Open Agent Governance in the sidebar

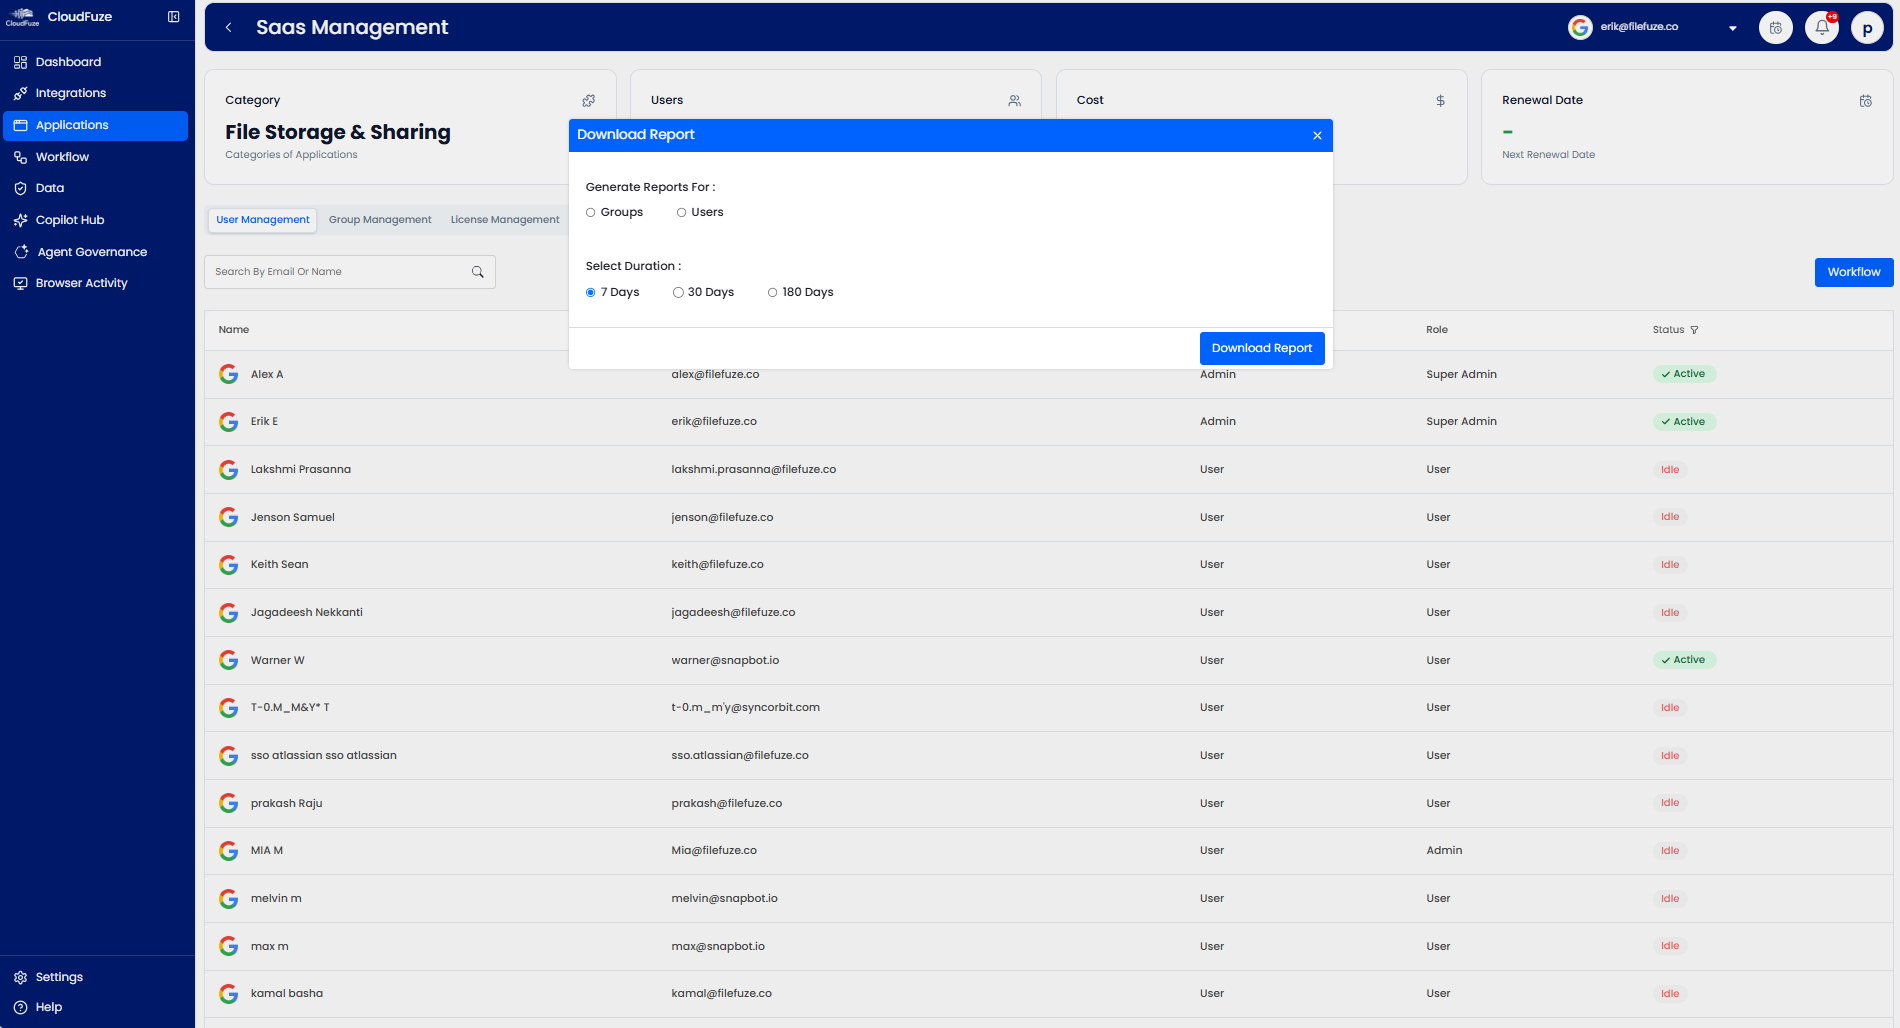(96, 252)
